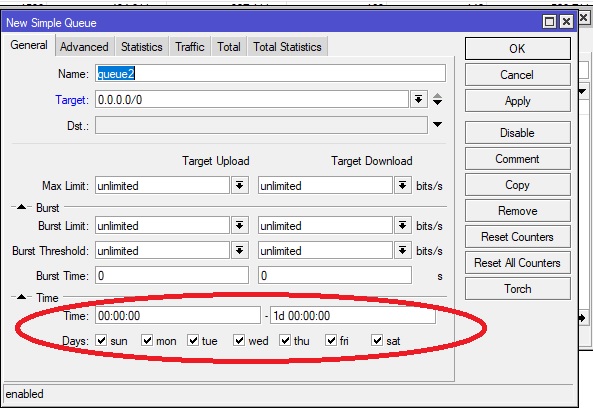This screenshot has width=593, height=420.
Task: Close the New Simple Queue dialog
Action: pos(566,22)
